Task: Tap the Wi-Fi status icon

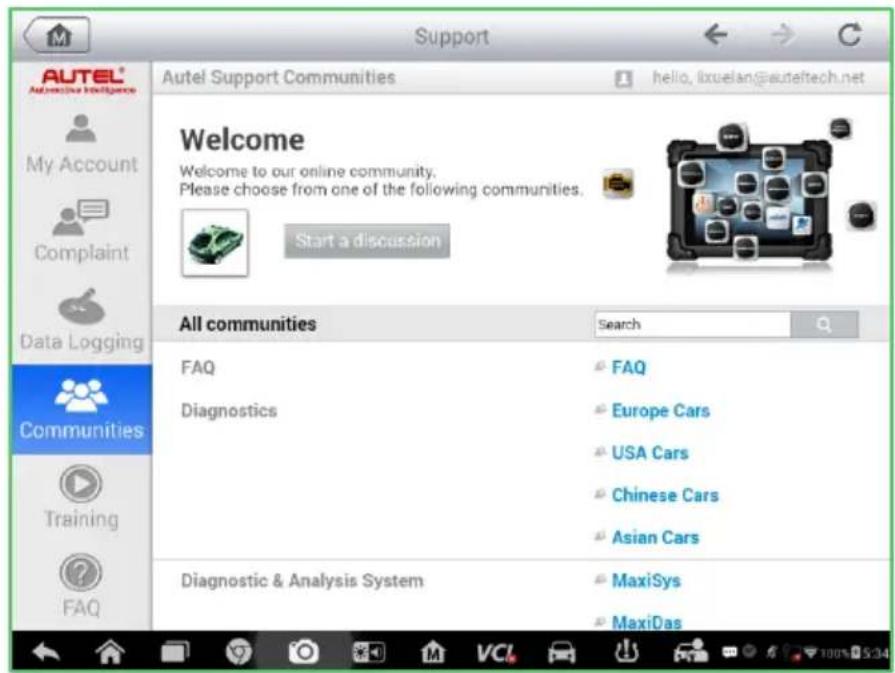Action: [x=810, y=652]
